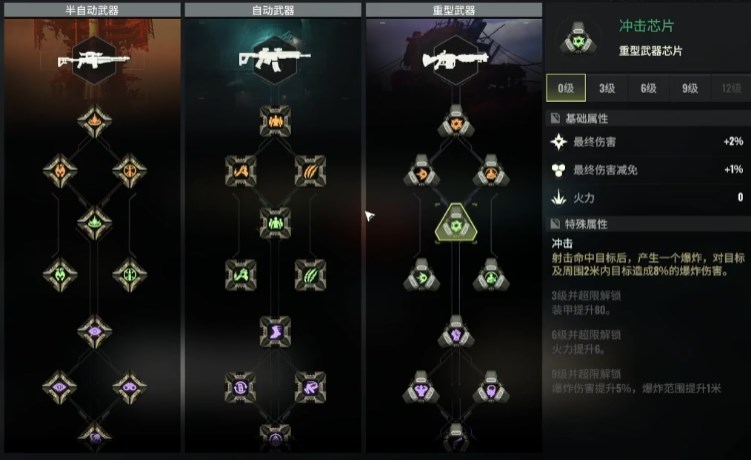
Task: Select the green claw-marks chip in automatic tree
Action: coord(310,275)
